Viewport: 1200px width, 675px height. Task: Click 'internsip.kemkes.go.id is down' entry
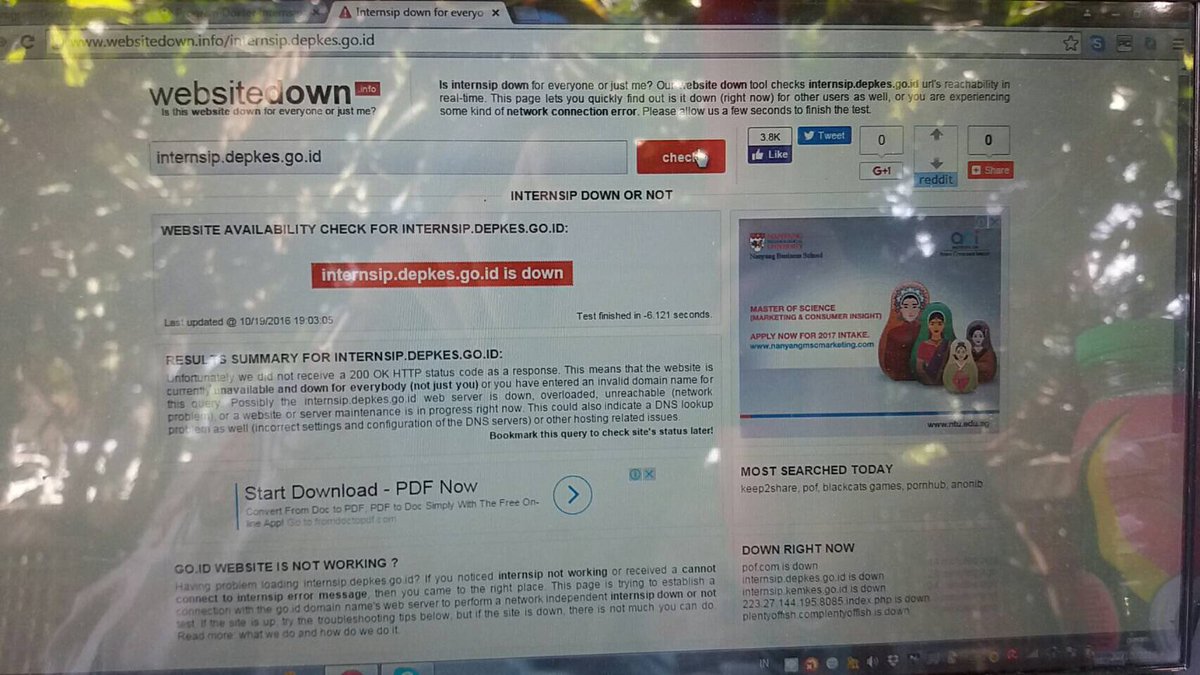click(x=814, y=590)
